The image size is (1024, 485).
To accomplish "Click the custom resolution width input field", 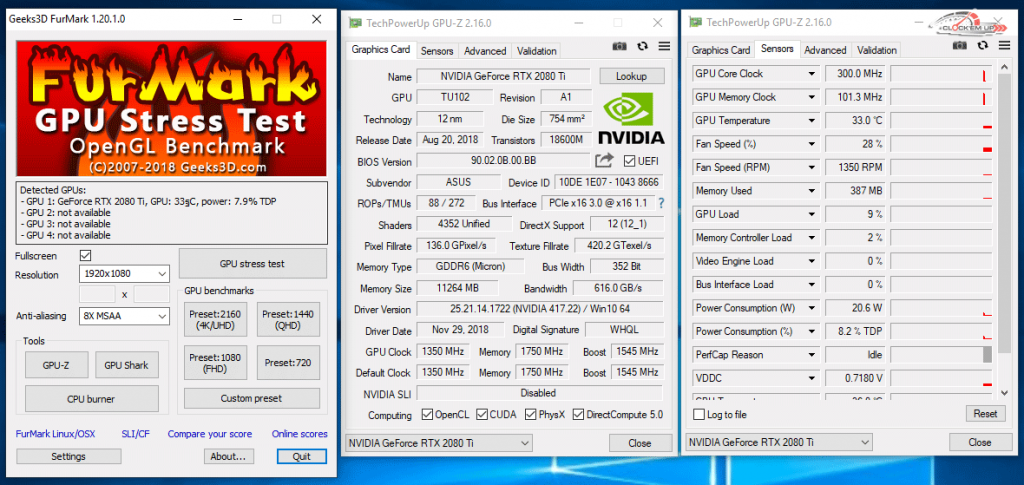I will [x=97, y=294].
